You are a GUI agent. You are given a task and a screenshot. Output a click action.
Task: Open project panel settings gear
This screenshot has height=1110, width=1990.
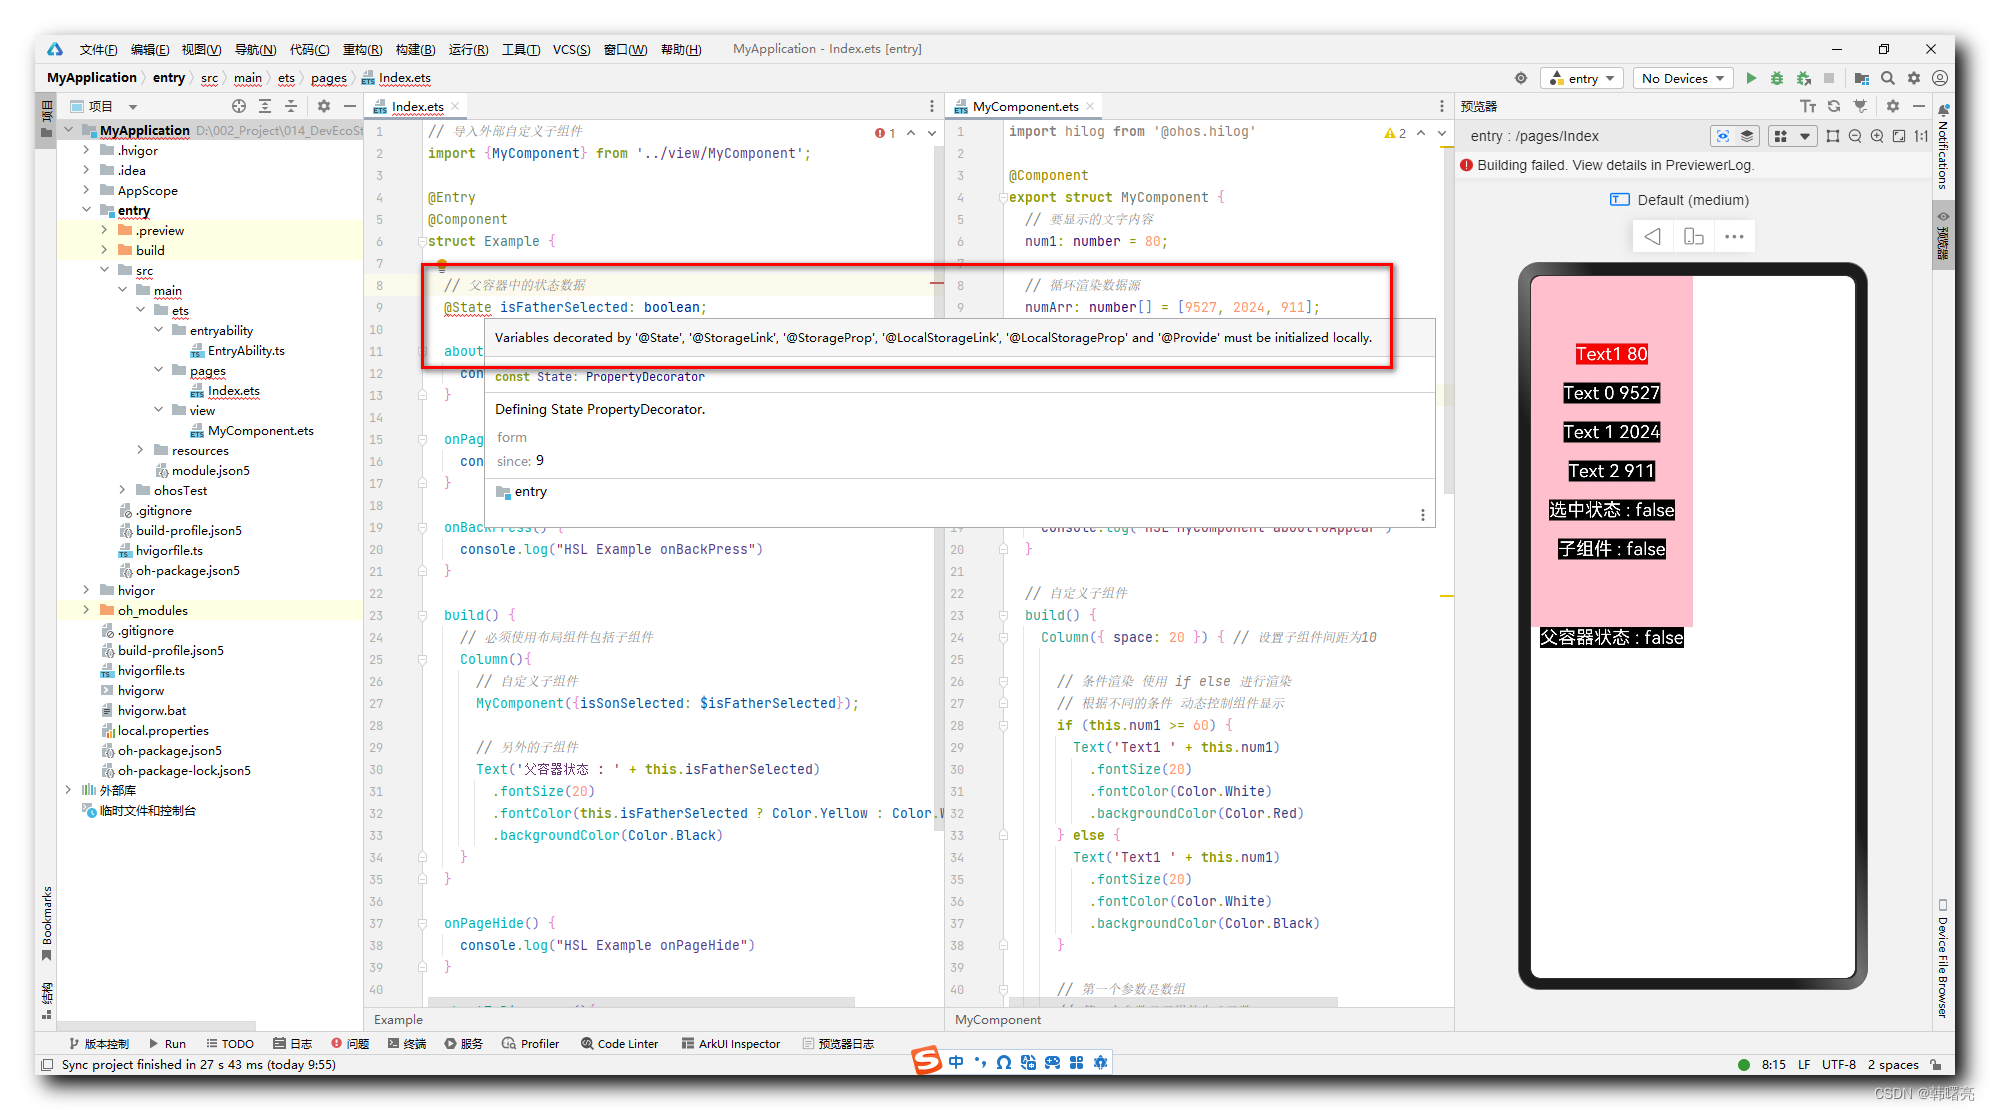click(x=324, y=106)
